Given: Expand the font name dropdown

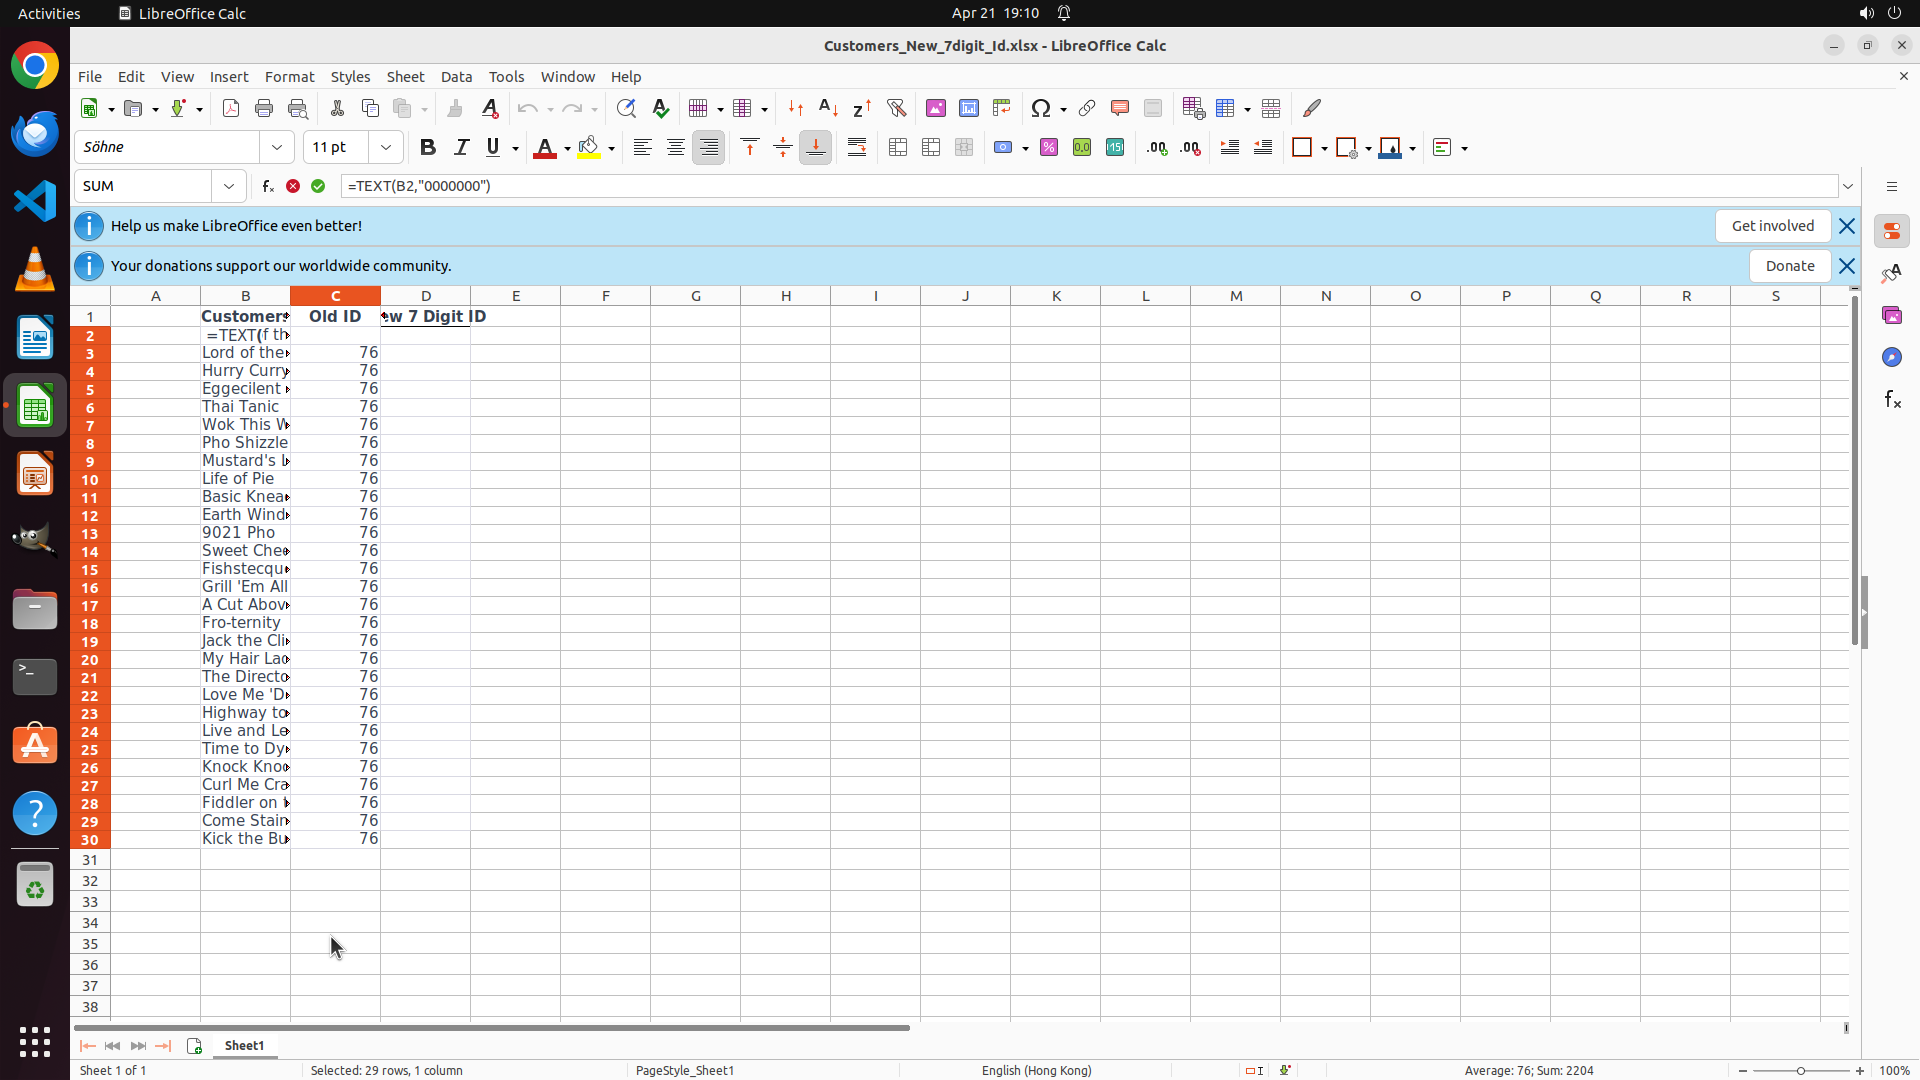Looking at the screenshot, I should click(x=277, y=147).
